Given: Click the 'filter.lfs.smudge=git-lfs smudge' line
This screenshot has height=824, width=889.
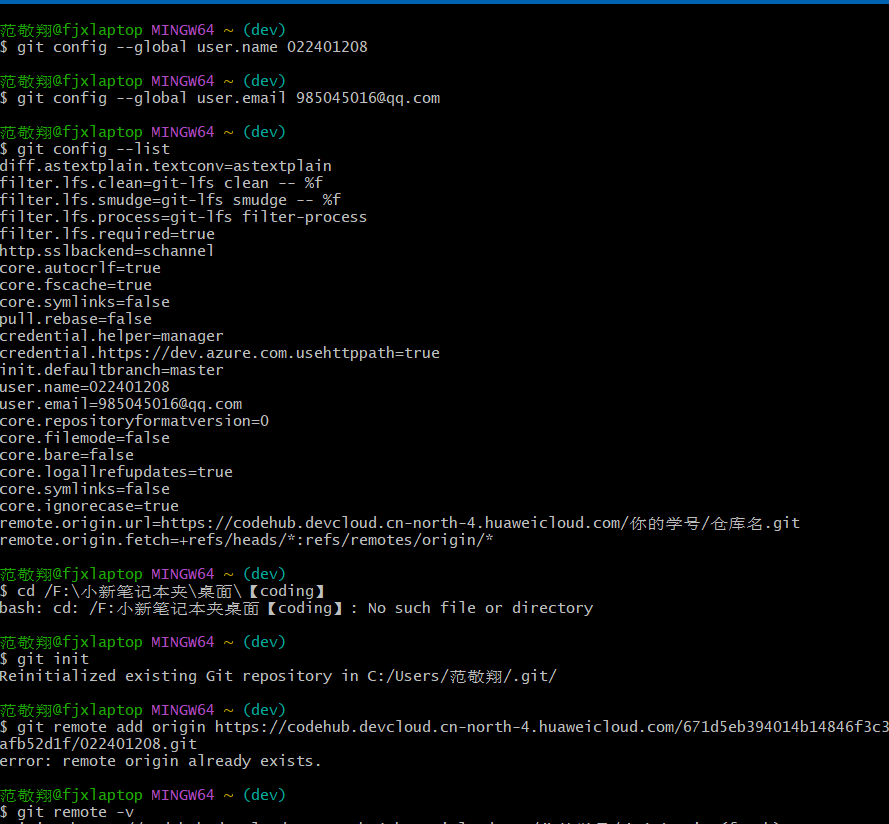Looking at the screenshot, I should (170, 200).
